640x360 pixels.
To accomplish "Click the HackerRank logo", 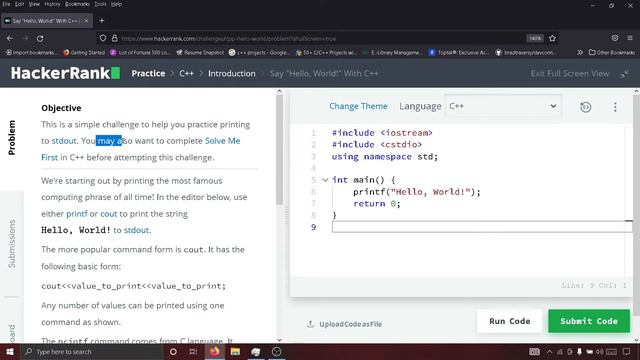I will (65, 73).
